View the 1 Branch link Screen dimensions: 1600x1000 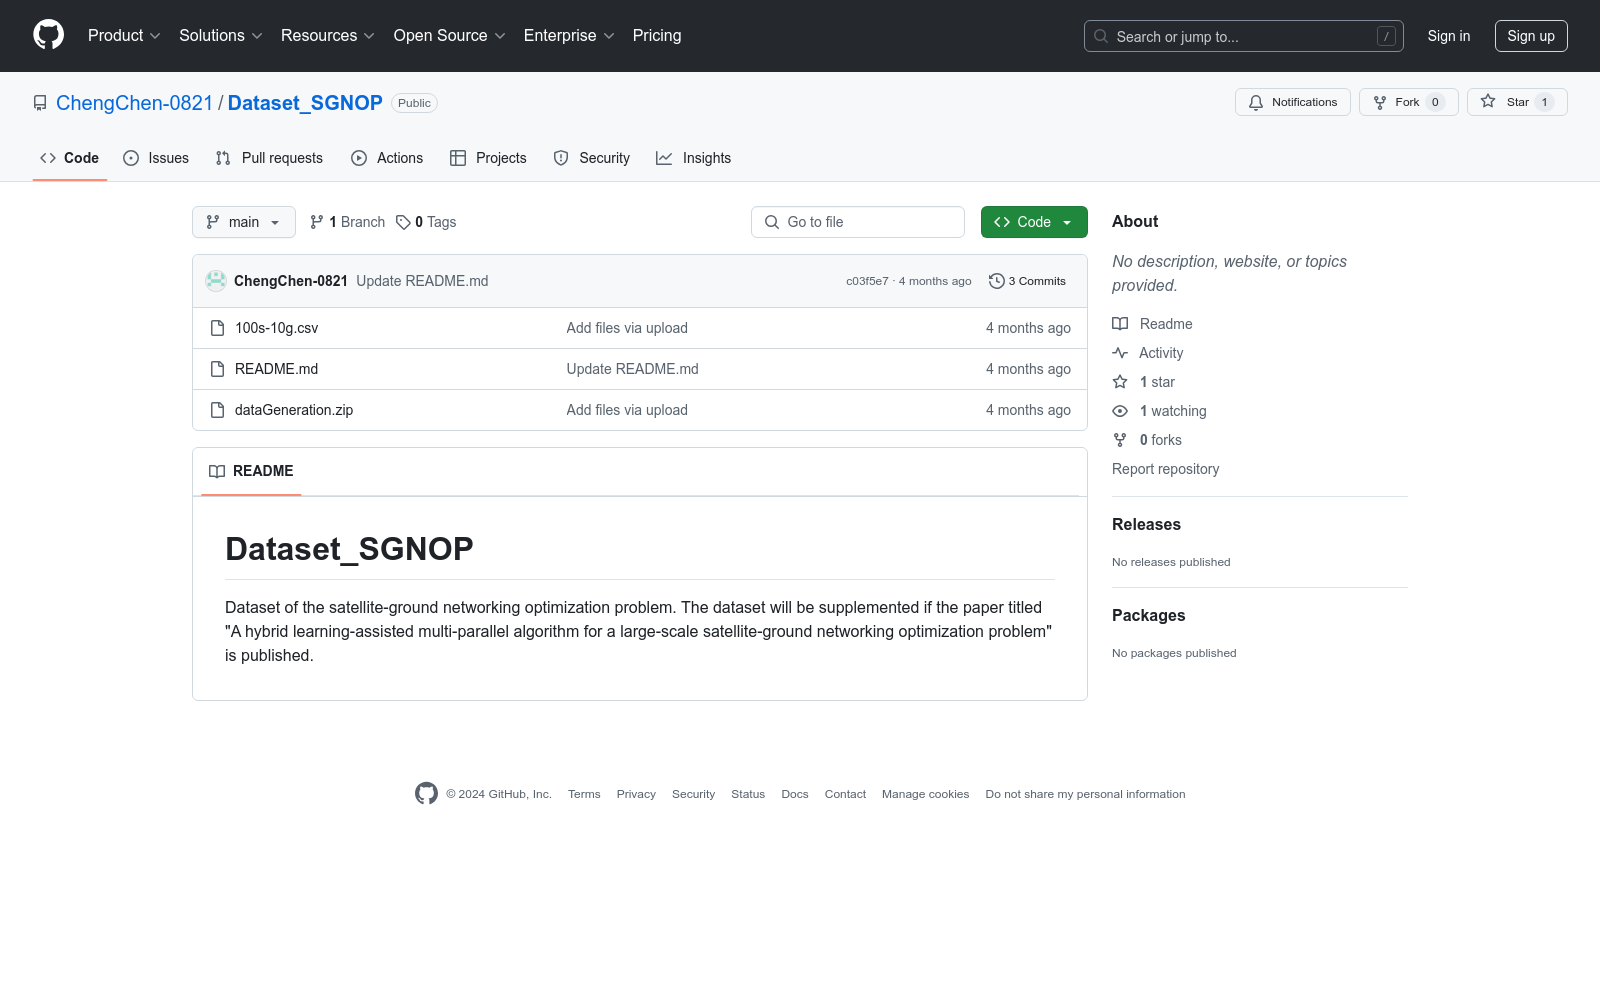(348, 222)
